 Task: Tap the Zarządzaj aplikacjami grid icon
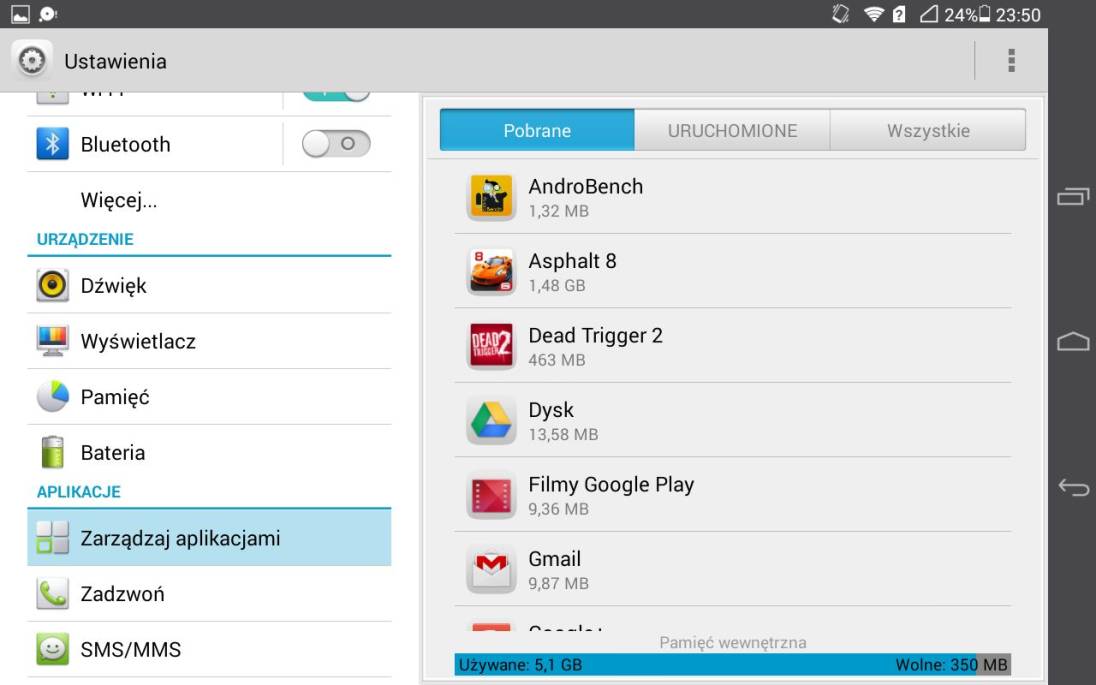[52, 538]
